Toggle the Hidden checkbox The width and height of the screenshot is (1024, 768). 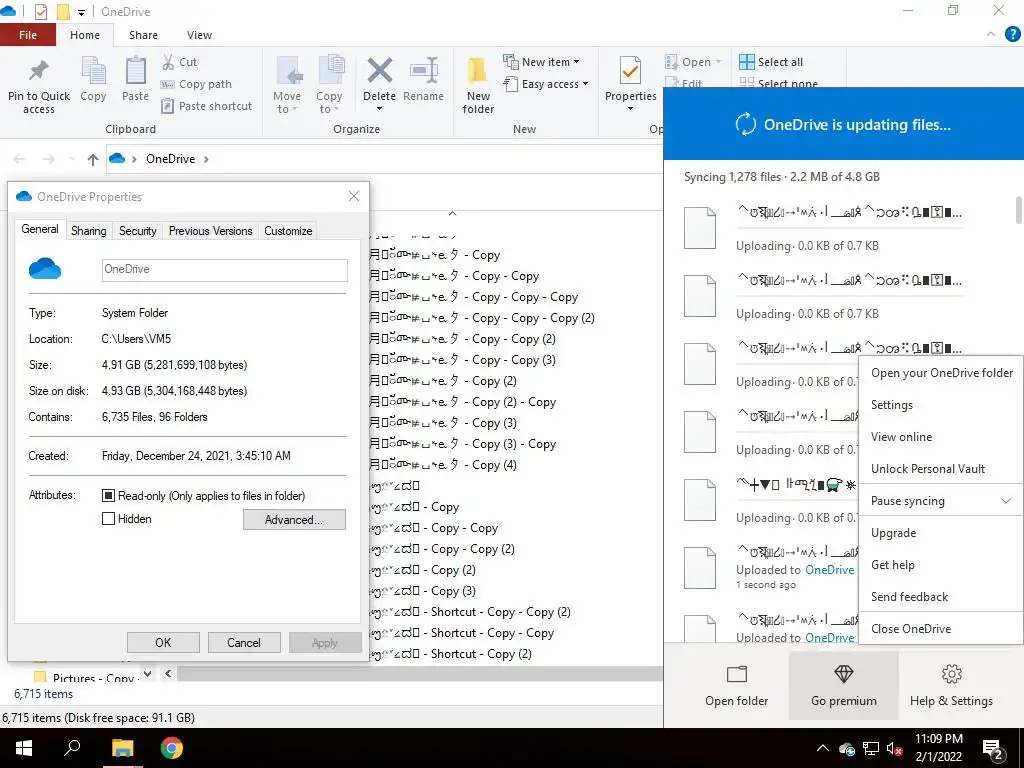click(x=108, y=519)
